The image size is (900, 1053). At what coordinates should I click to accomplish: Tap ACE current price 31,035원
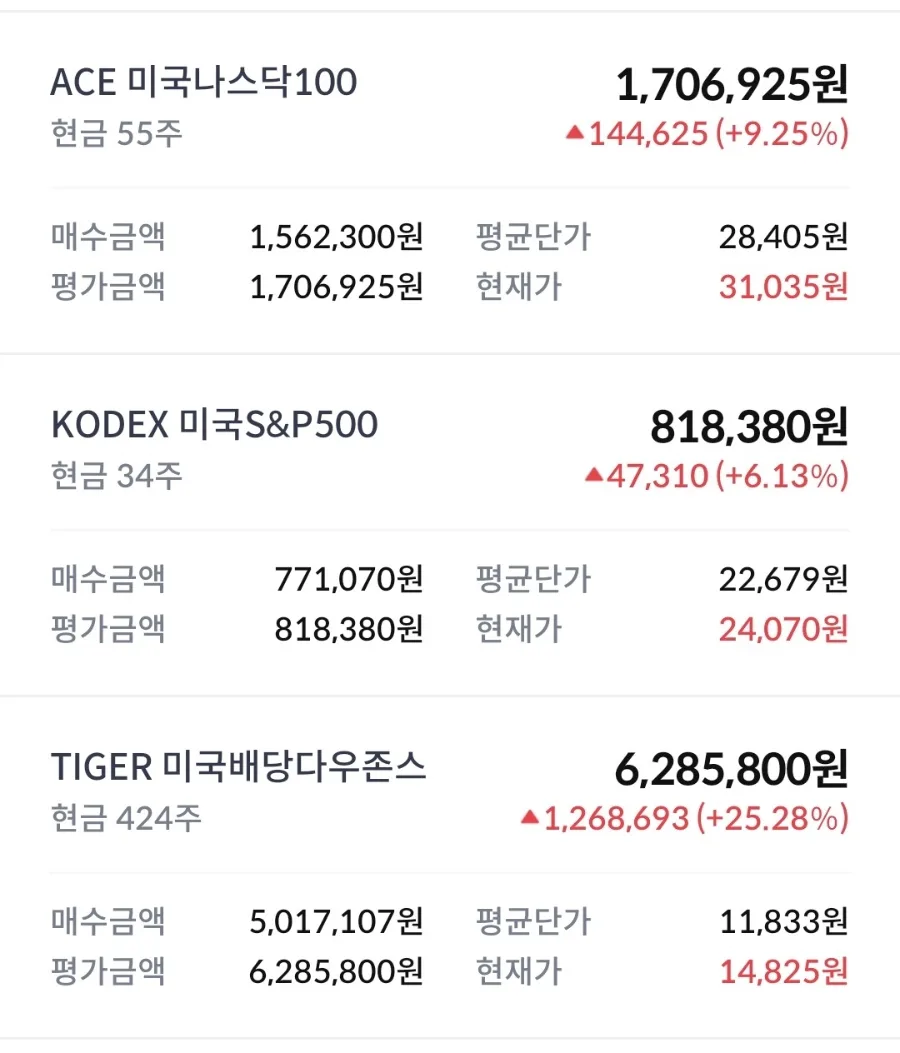[x=784, y=287]
